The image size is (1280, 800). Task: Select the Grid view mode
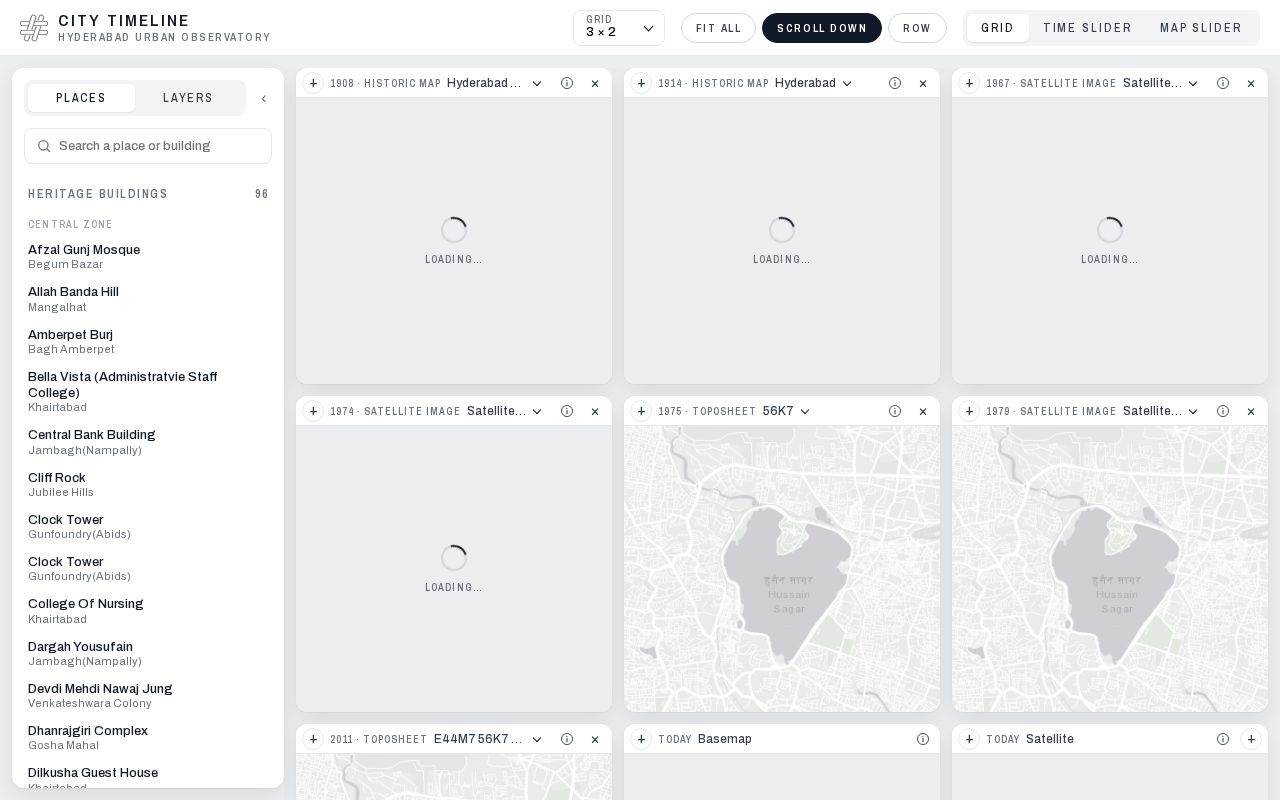(998, 28)
